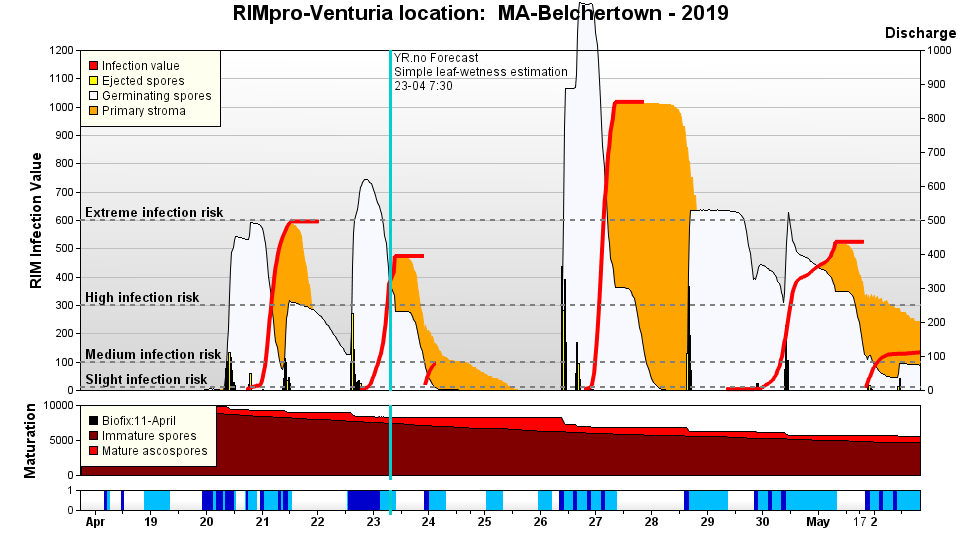The height and width of the screenshot is (535, 960).
Task: Click date axis label 24
Action: click(429, 522)
